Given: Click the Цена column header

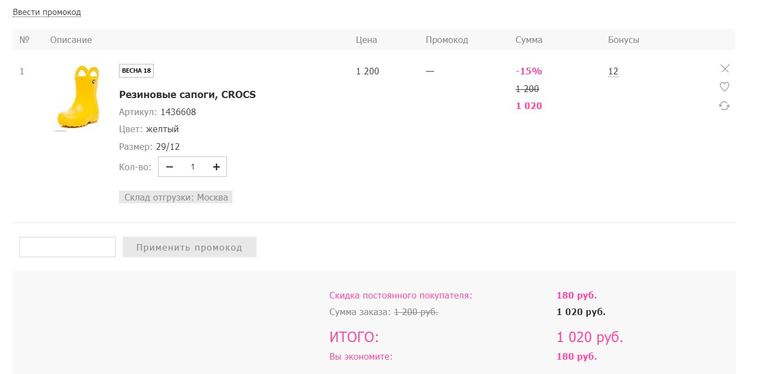Looking at the screenshot, I should (366, 40).
